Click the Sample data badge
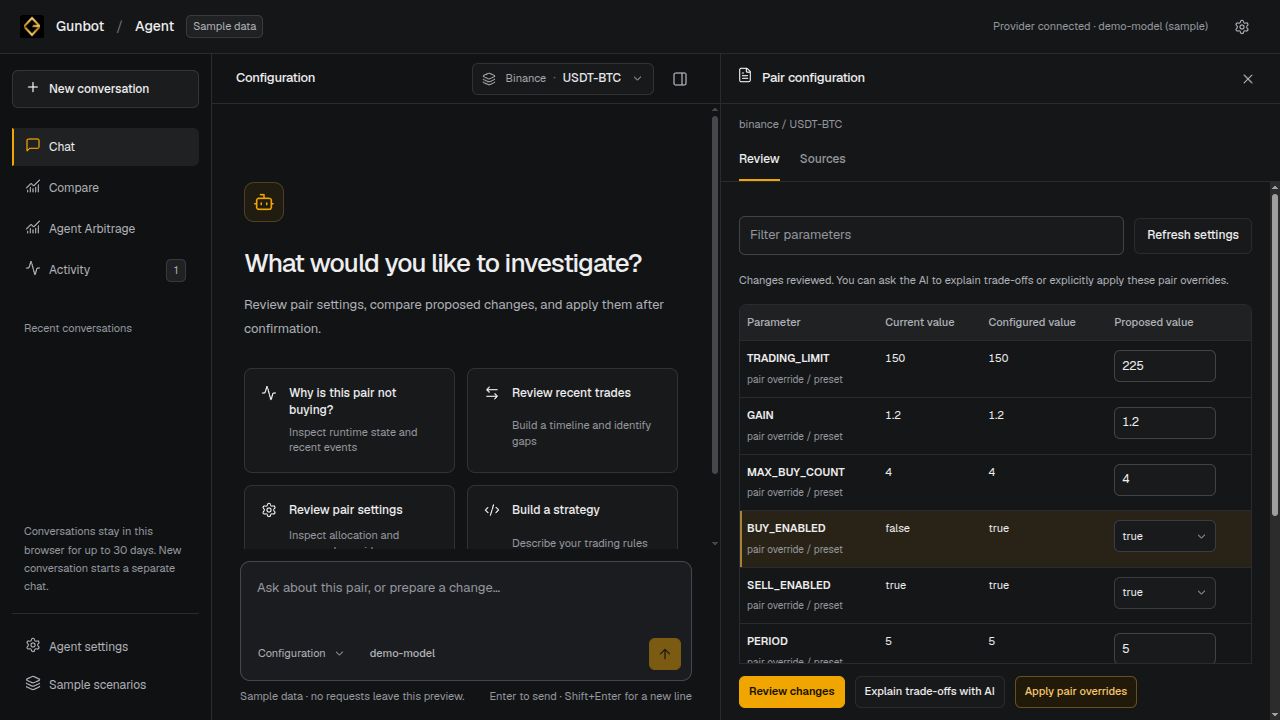The height and width of the screenshot is (720, 1280). [x=224, y=27]
